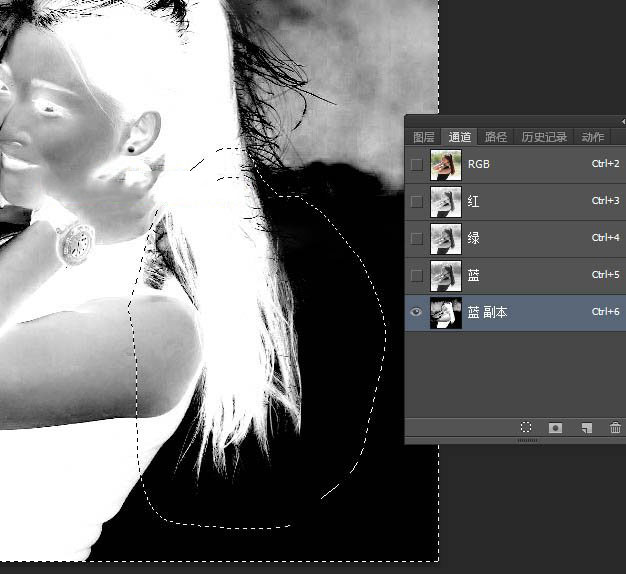Delete current channel with trash icon
The width and height of the screenshot is (626, 574).
click(x=615, y=428)
